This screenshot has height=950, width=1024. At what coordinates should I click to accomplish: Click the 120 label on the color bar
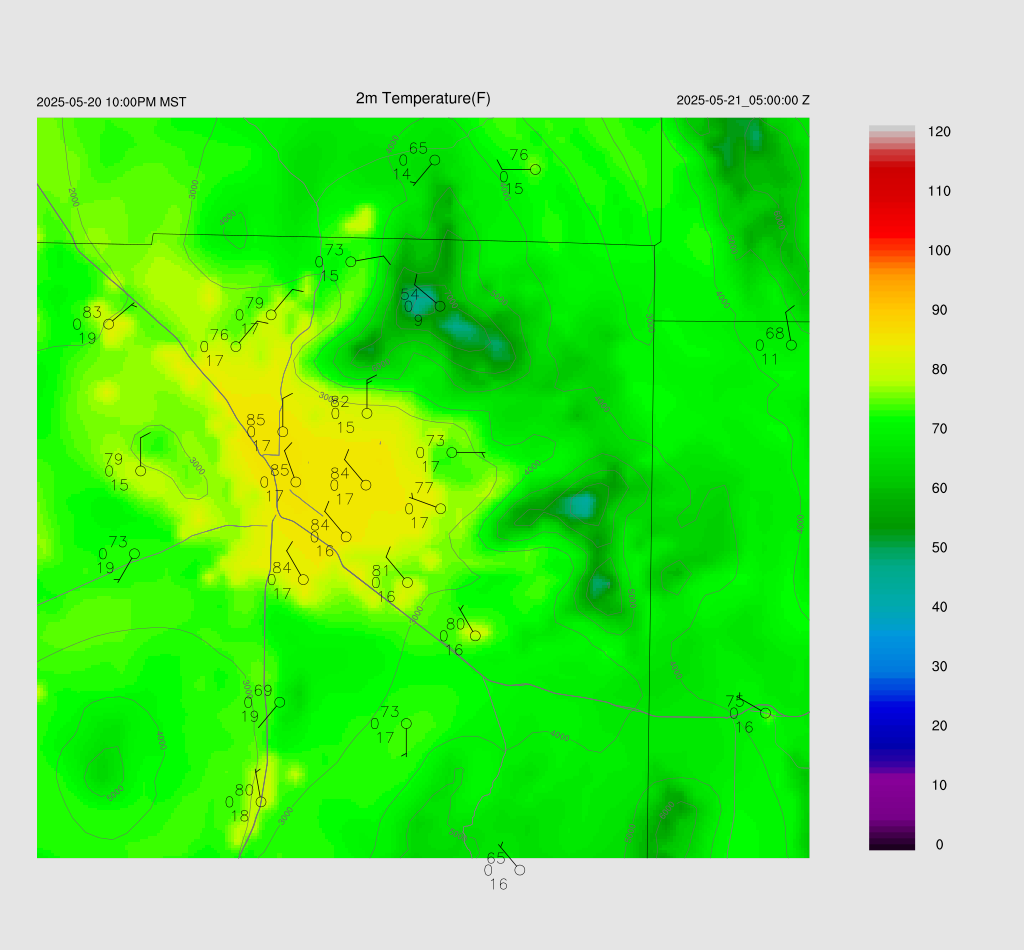tap(939, 132)
